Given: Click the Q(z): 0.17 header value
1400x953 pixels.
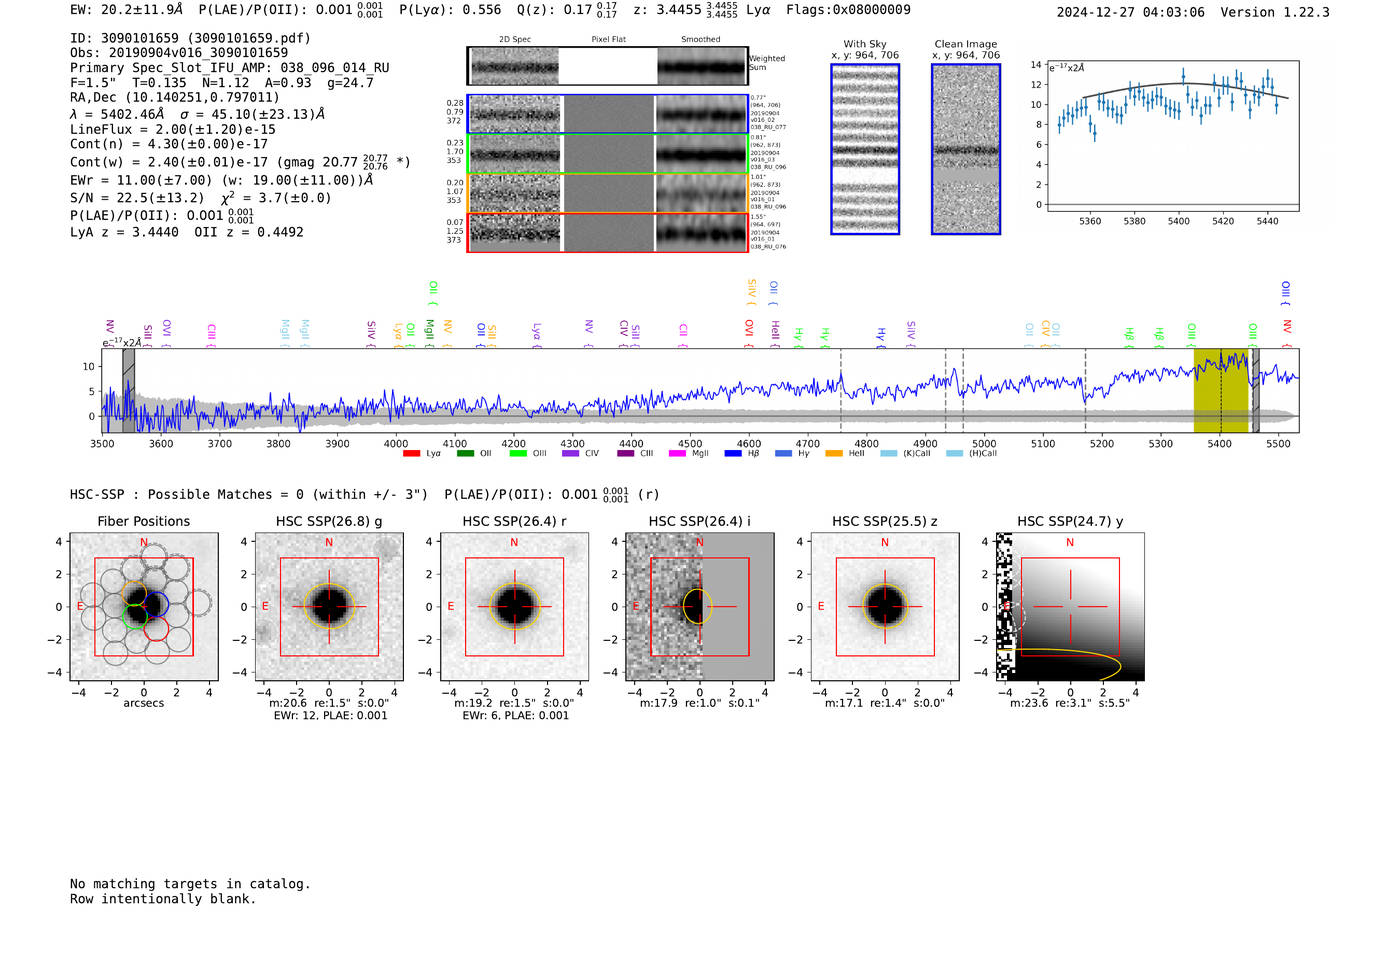Looking at the screenshot, I should [x=567, y=9].
